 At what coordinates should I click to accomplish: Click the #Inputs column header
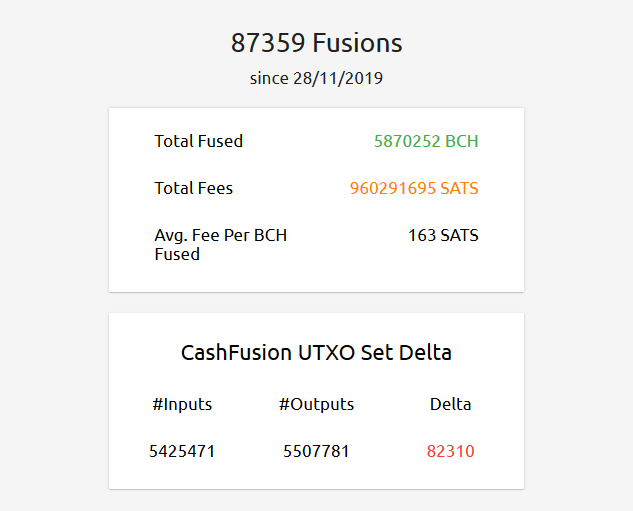click(x=182, y=404)
